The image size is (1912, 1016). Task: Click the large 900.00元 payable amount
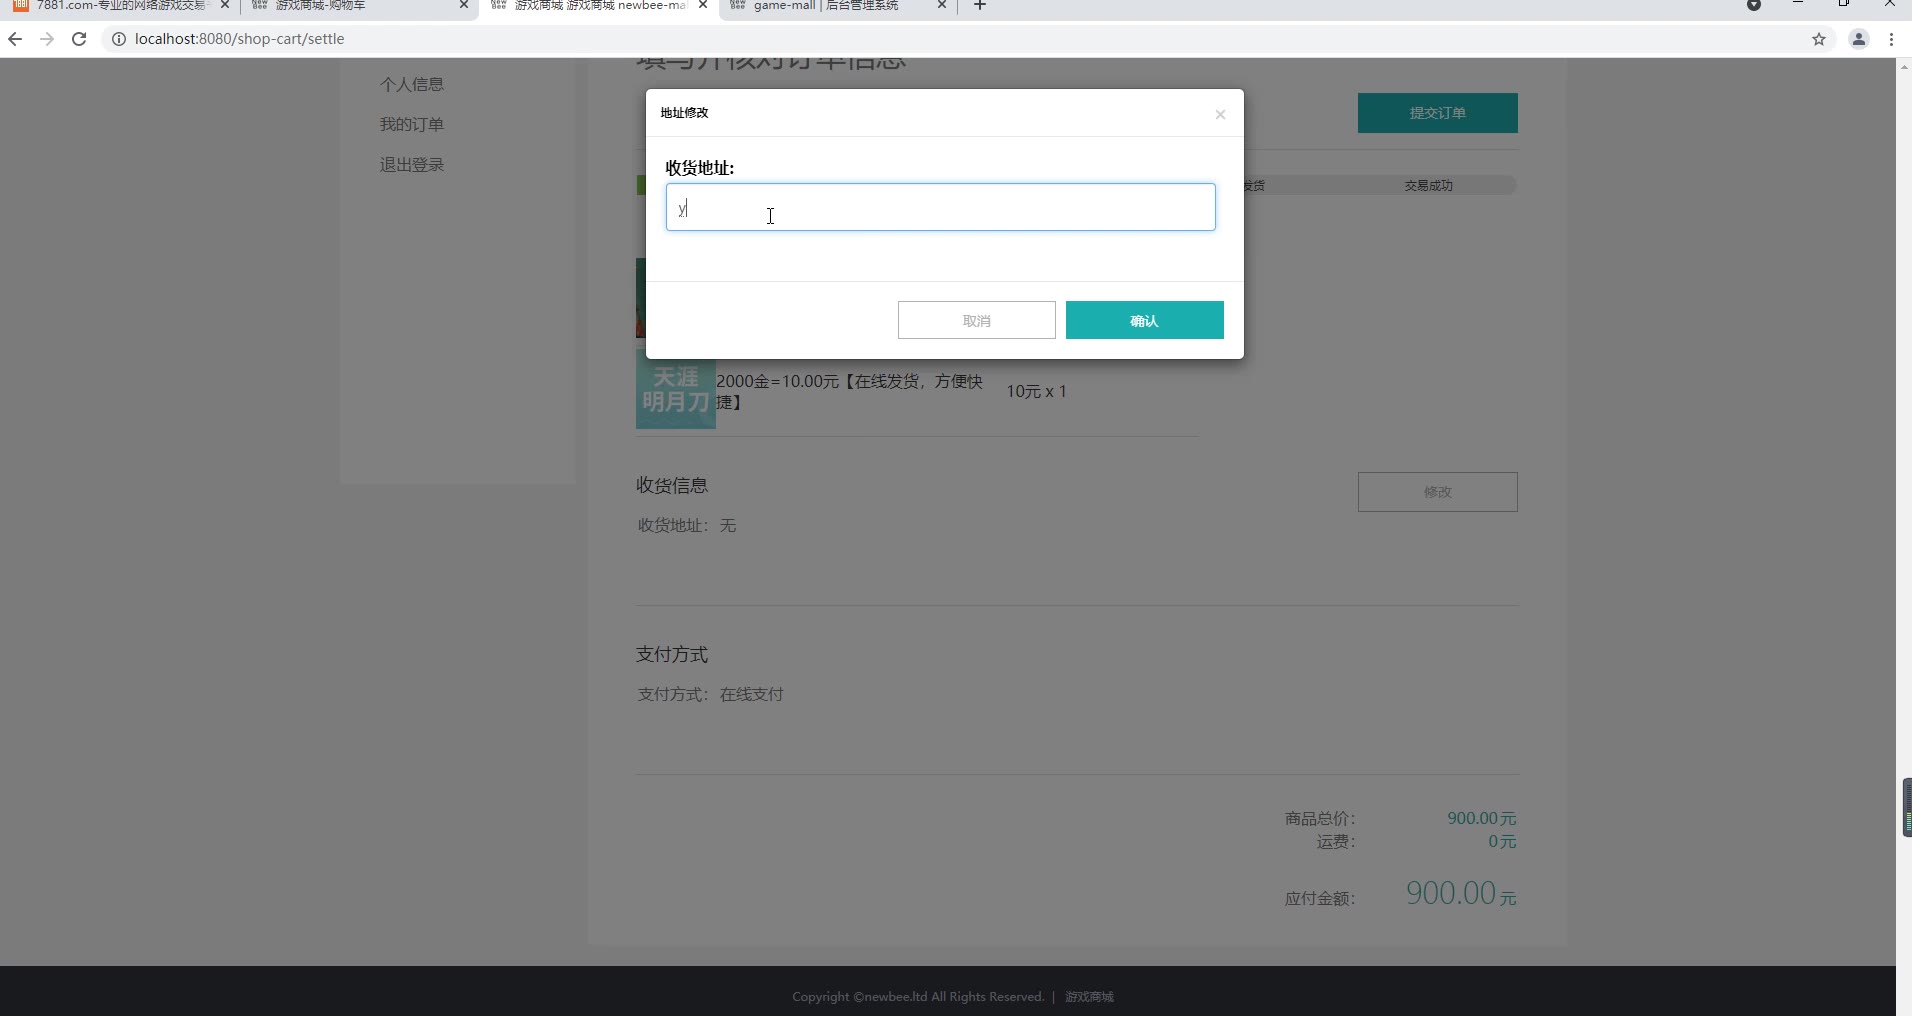point(1461,892)
